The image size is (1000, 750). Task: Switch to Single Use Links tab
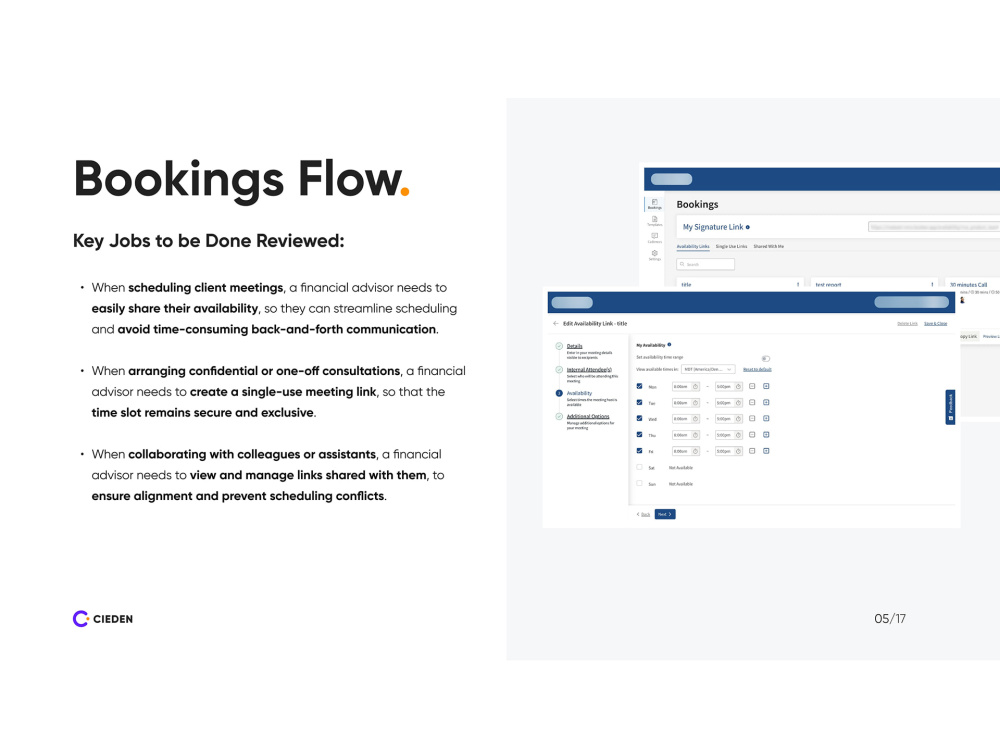coord(731,246)
